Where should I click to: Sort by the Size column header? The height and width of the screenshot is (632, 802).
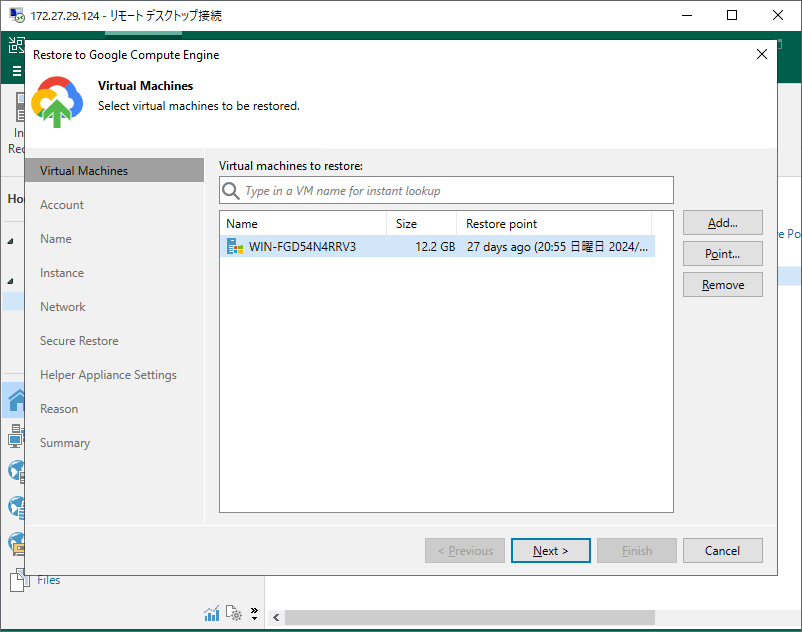421,223
